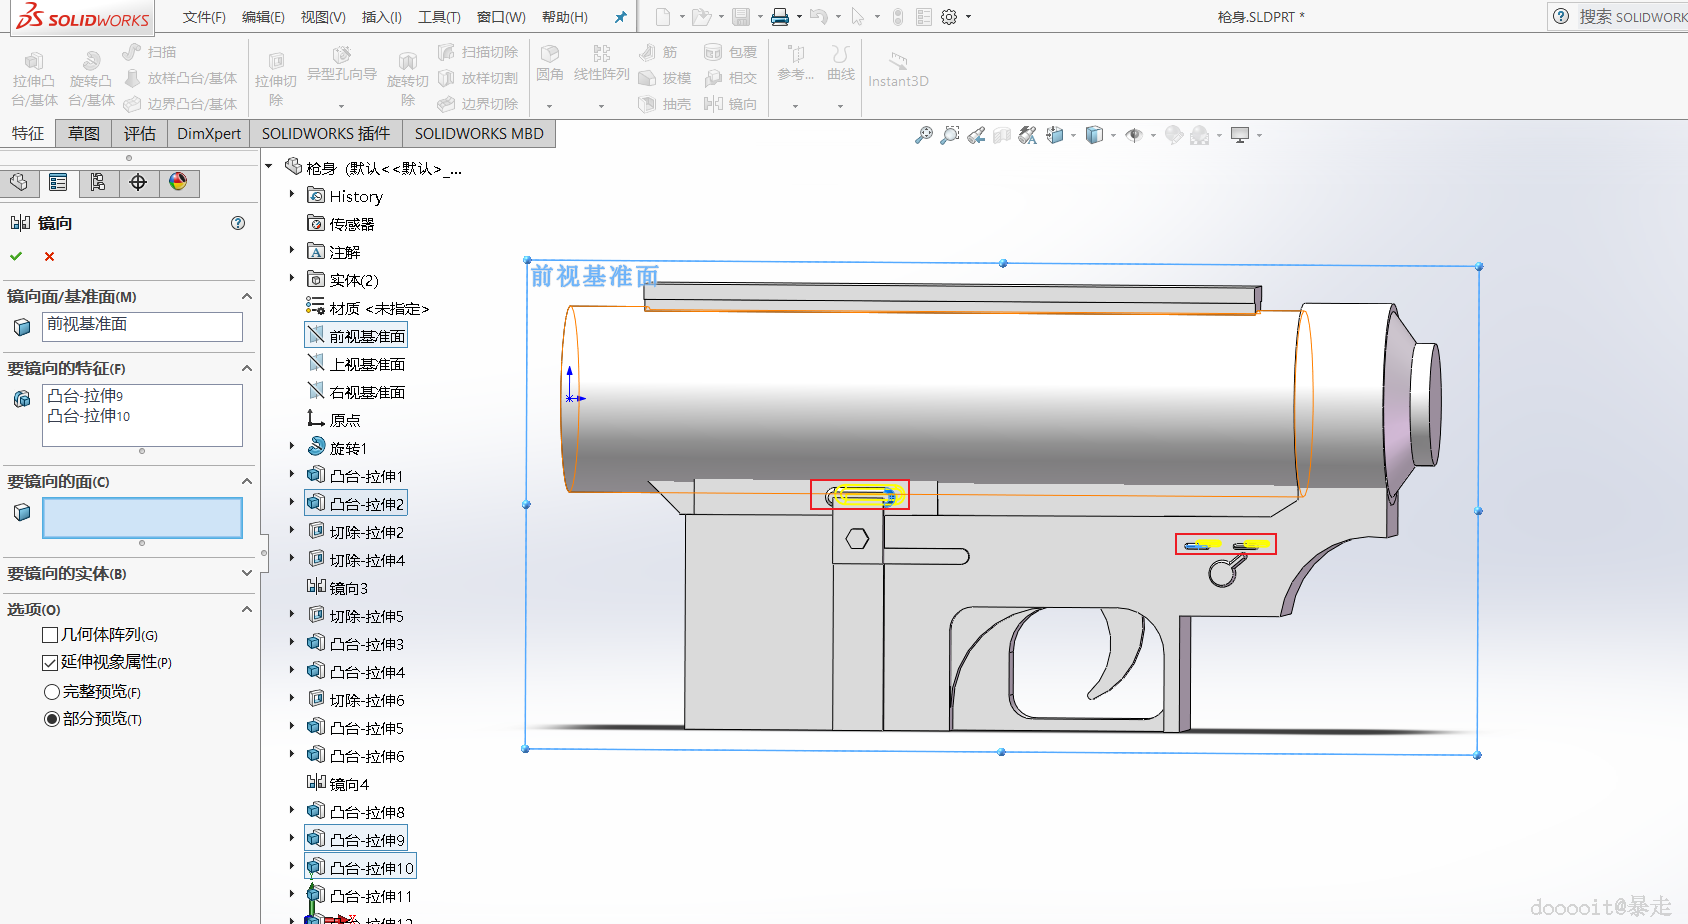
Task: Click the green checkmark to confirm mirror
Action: (x=16, y=256)
